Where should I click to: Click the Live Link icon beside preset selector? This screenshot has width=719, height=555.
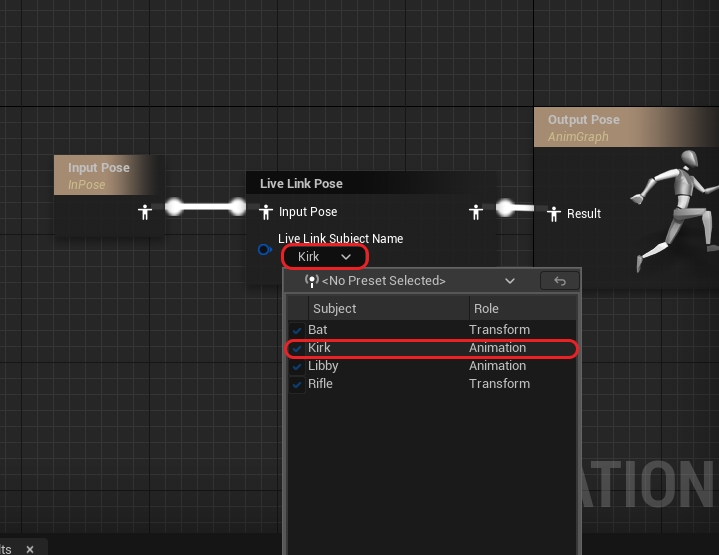311,281
